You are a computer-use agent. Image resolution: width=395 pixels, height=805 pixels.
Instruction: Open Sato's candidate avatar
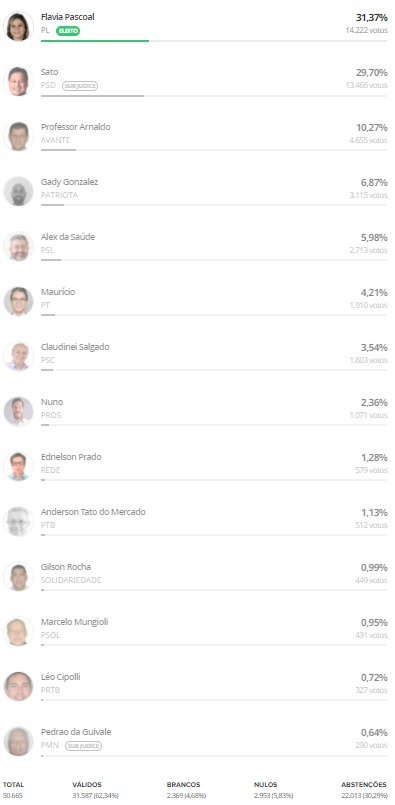tap(18, 81)
